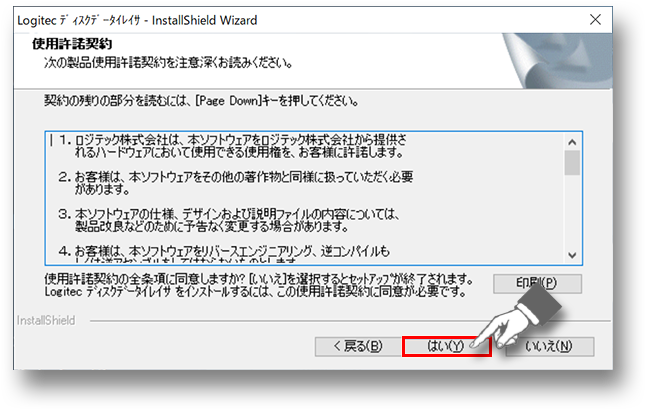647x411 pixels.
Task: Click the いいえ(N) button to decline
Action: click(550, 346)
